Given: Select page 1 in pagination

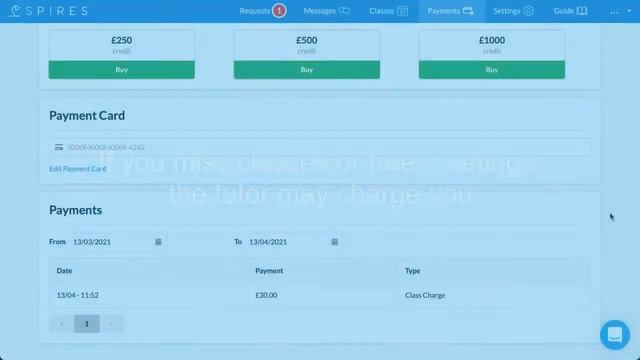Looking at the screenshot, I should (87, 324).
